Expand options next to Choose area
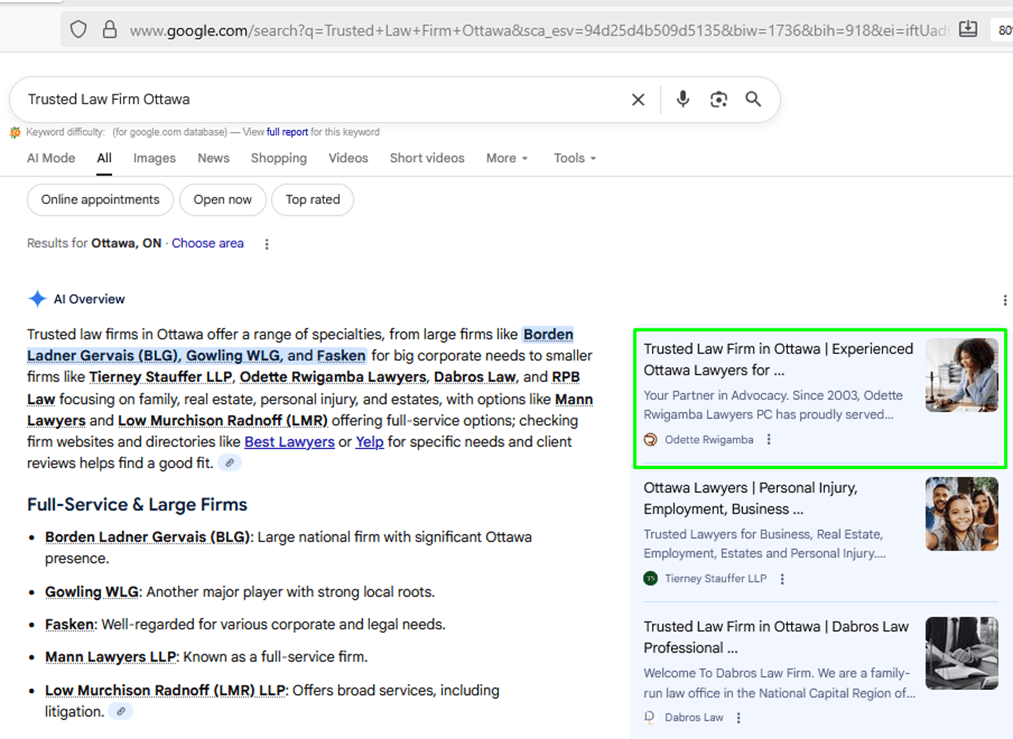This screenshot has height=739, width=1013. click(266, 244)
